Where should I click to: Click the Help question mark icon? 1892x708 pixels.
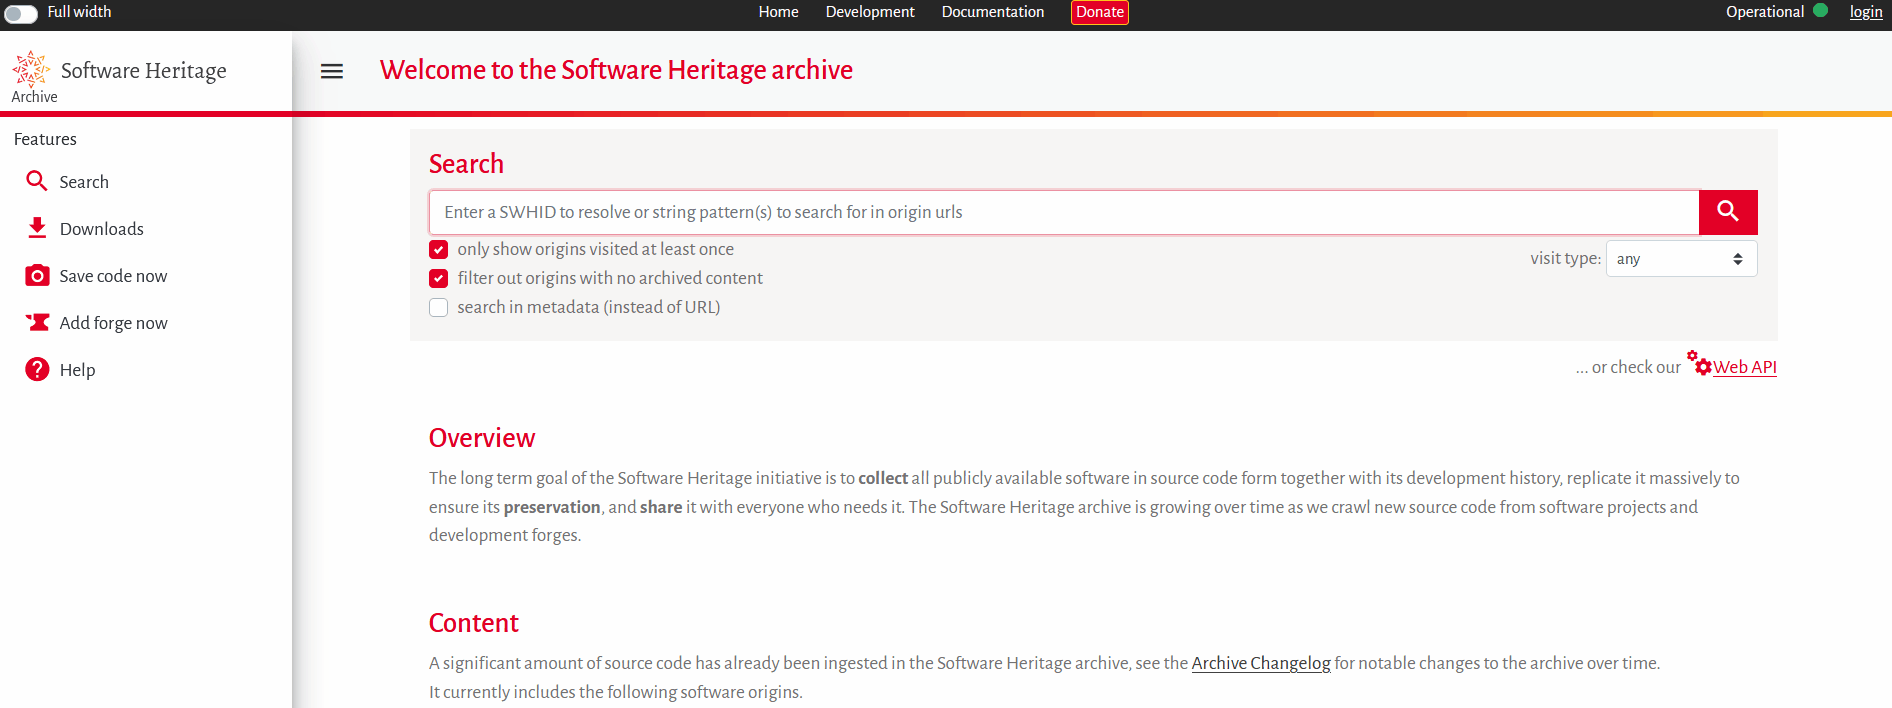pos(37,369)
